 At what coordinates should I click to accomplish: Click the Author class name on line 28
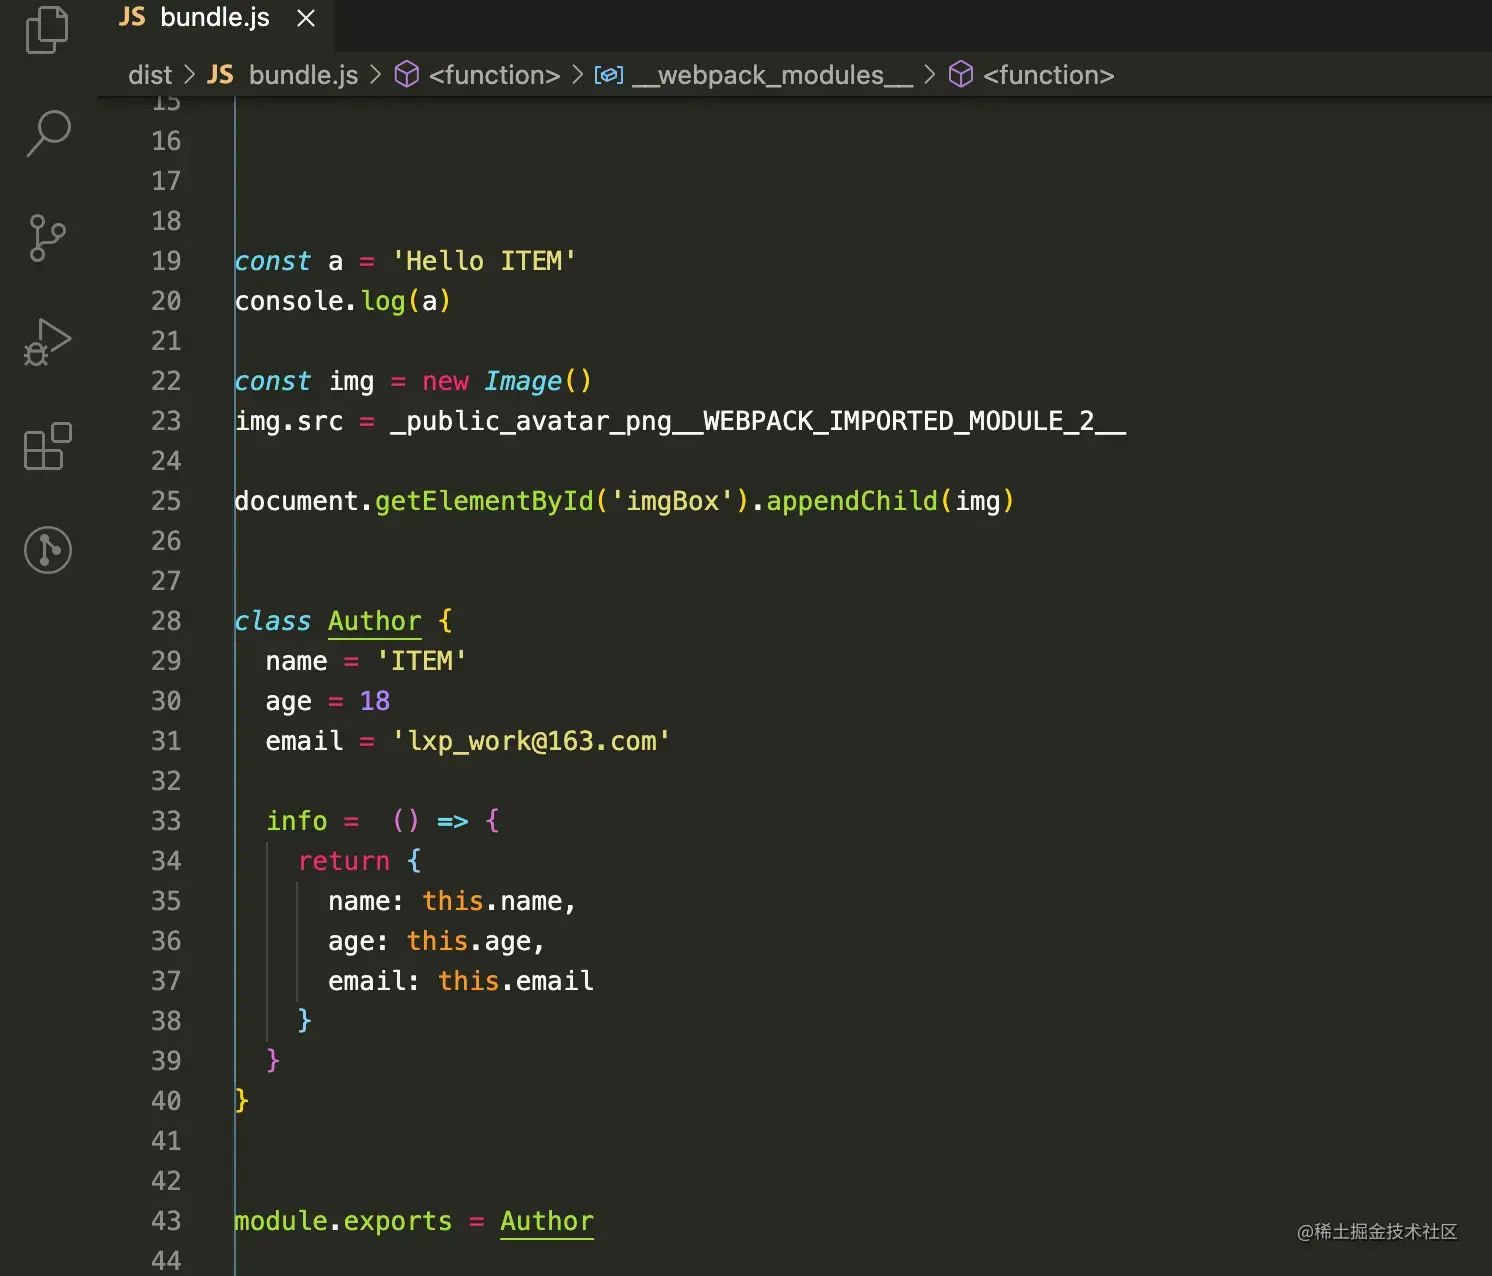pos(375,621)
